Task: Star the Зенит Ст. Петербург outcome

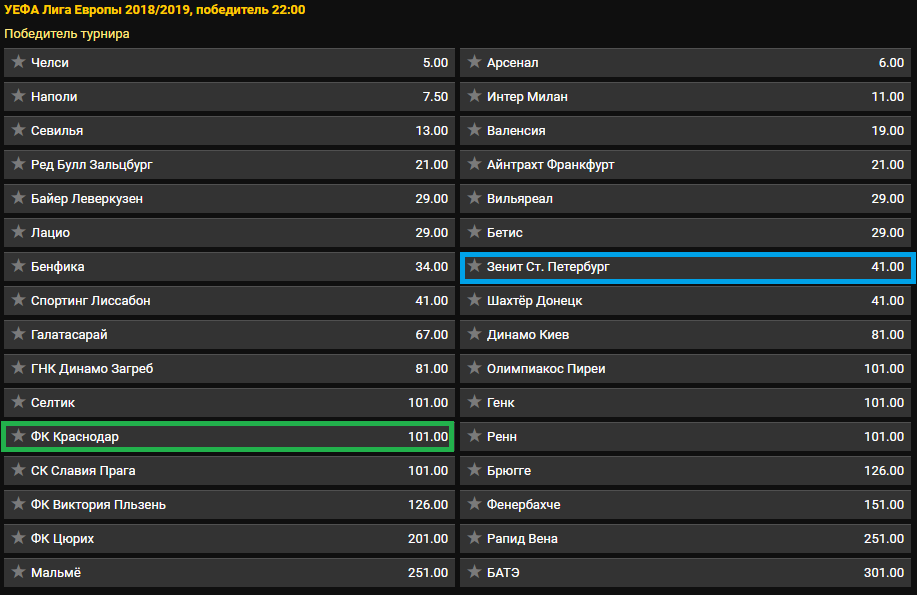Action: tap(474, 266)
